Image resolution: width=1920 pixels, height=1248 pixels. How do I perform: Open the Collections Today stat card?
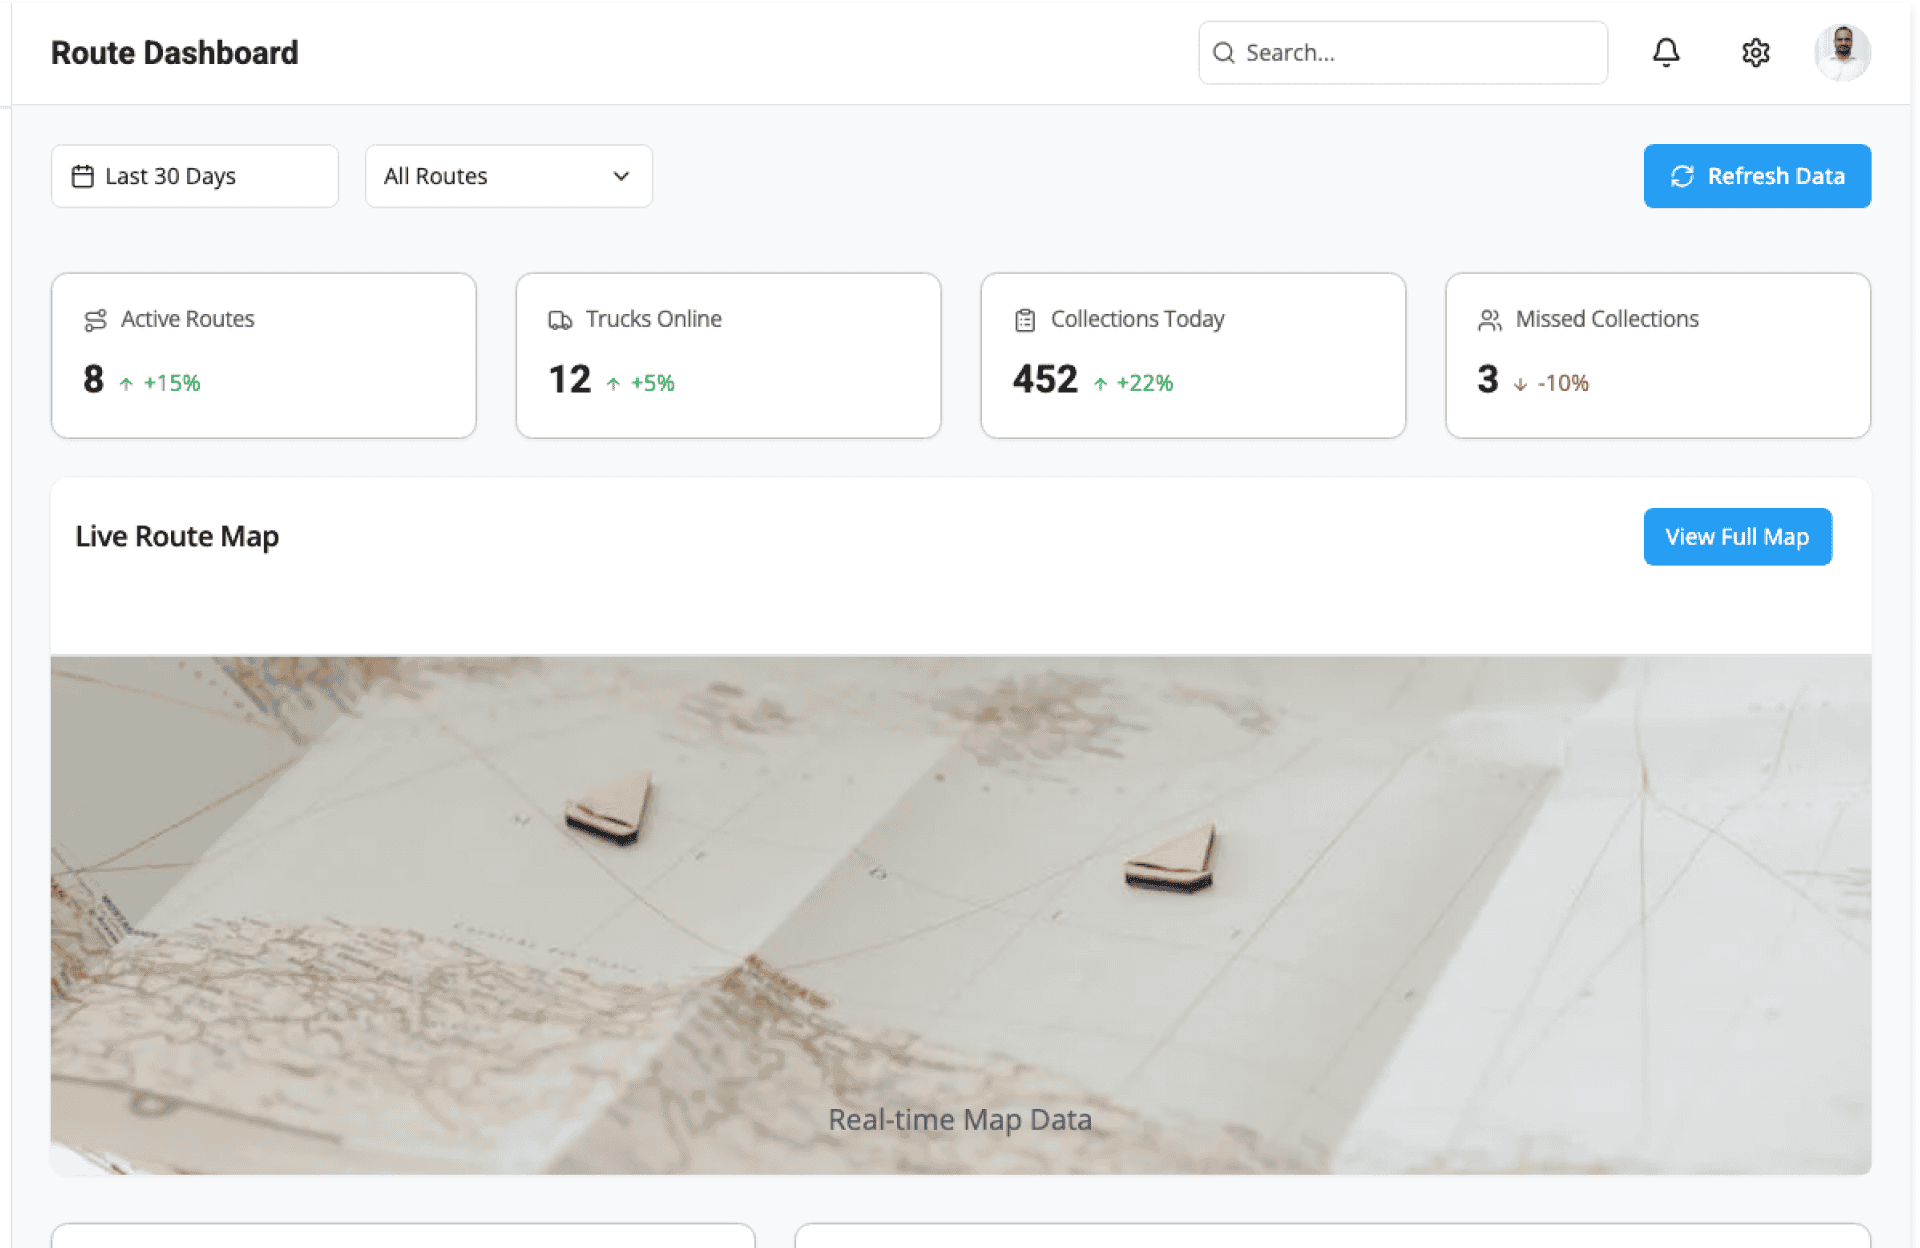[1192, 356]
